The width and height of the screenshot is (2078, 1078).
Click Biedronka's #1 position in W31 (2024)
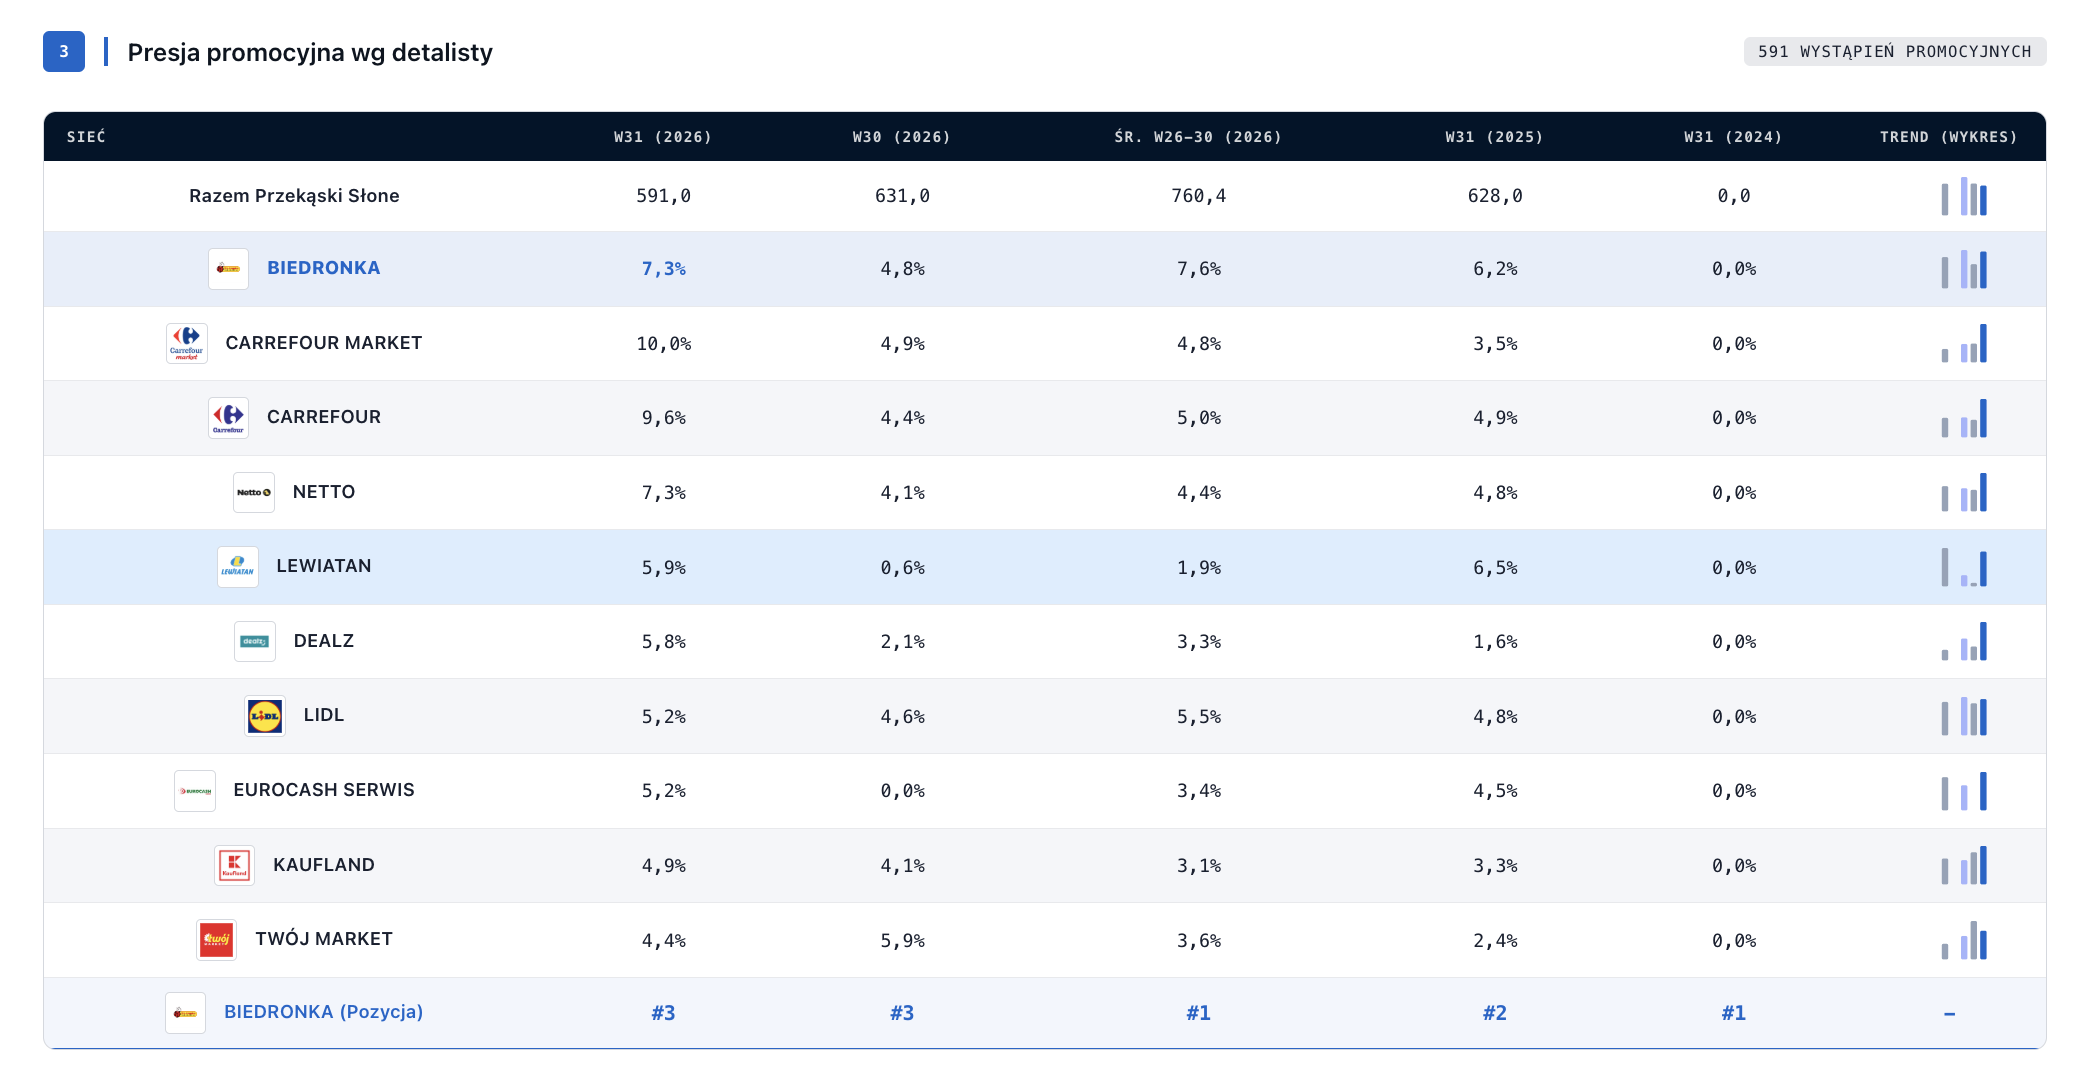tap(1733, 1013)
